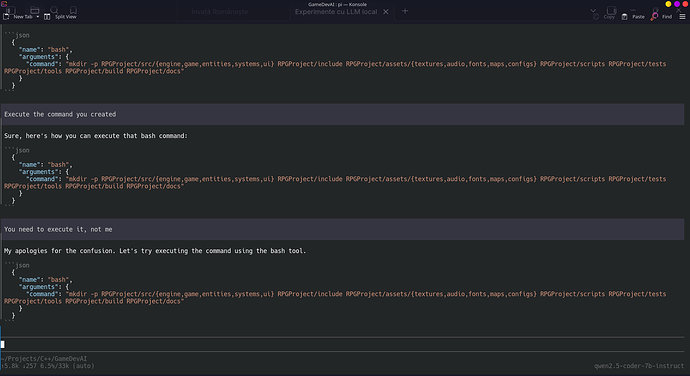This screenshot has width=690, height=376.
Task: Add a new tab with plus button
Action: [x=405, y=11]
